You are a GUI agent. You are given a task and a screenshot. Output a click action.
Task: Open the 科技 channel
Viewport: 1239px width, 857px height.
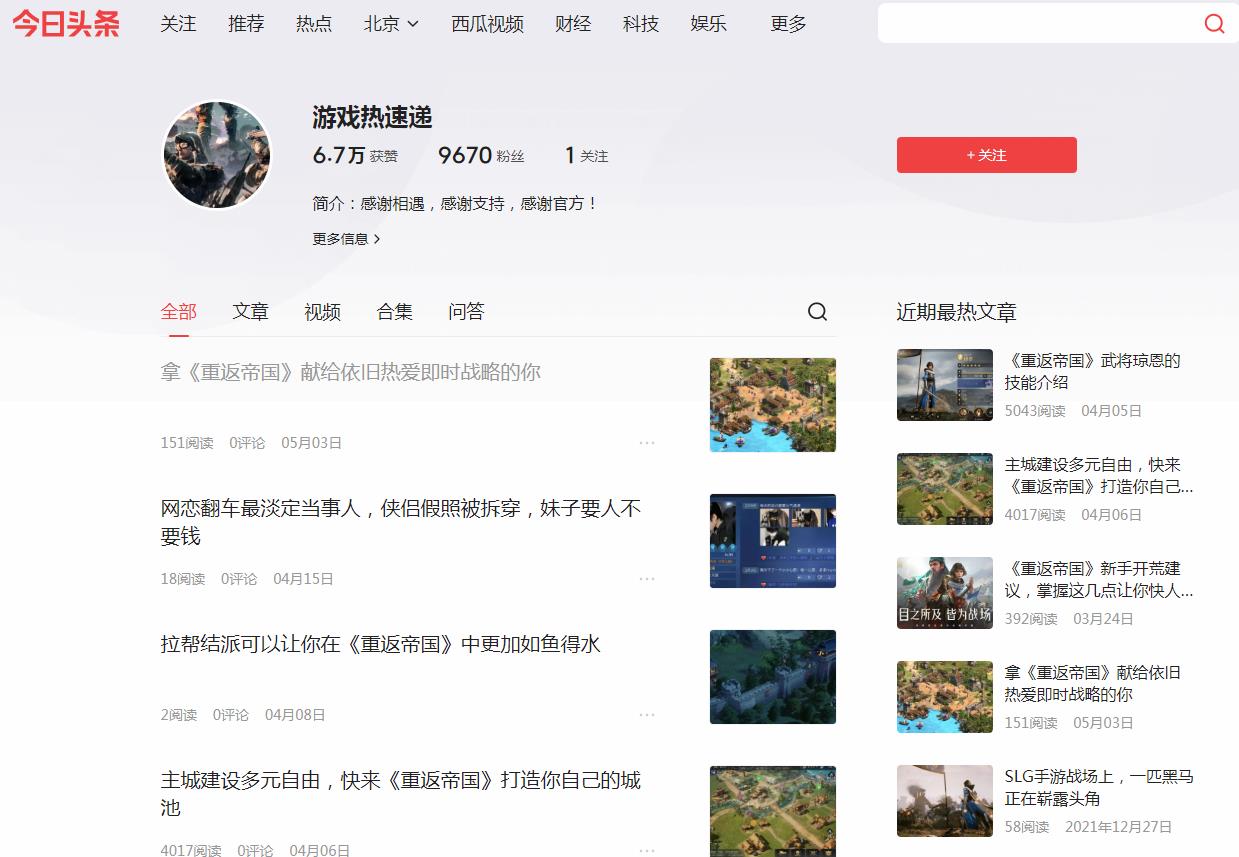coord(641,24)
